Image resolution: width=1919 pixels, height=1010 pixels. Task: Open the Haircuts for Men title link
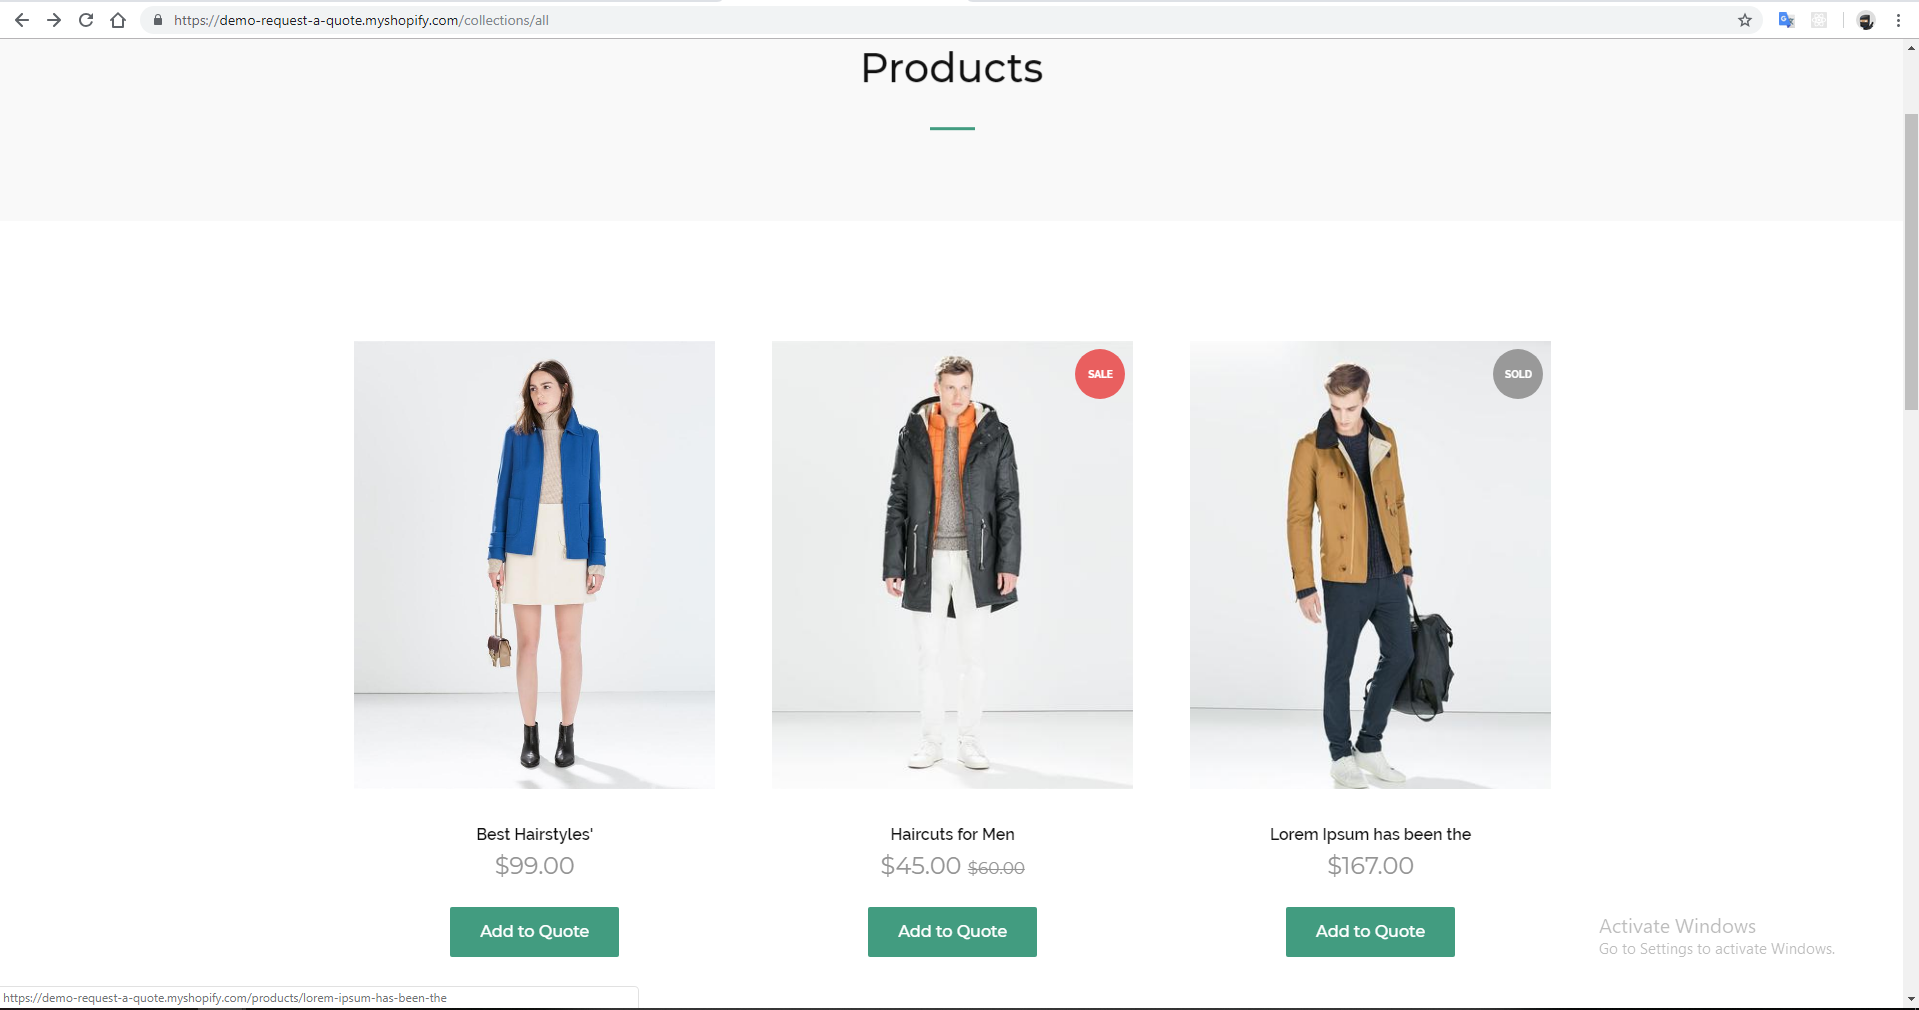point(952,834)
